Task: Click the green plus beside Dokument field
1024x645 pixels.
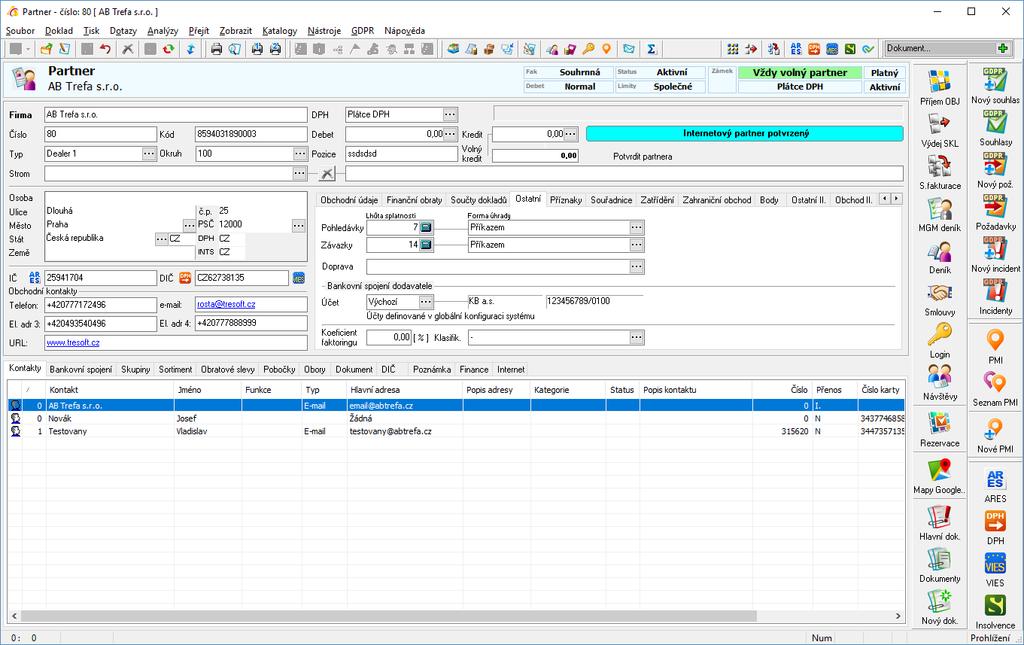Action: [x=1003, y=48]
